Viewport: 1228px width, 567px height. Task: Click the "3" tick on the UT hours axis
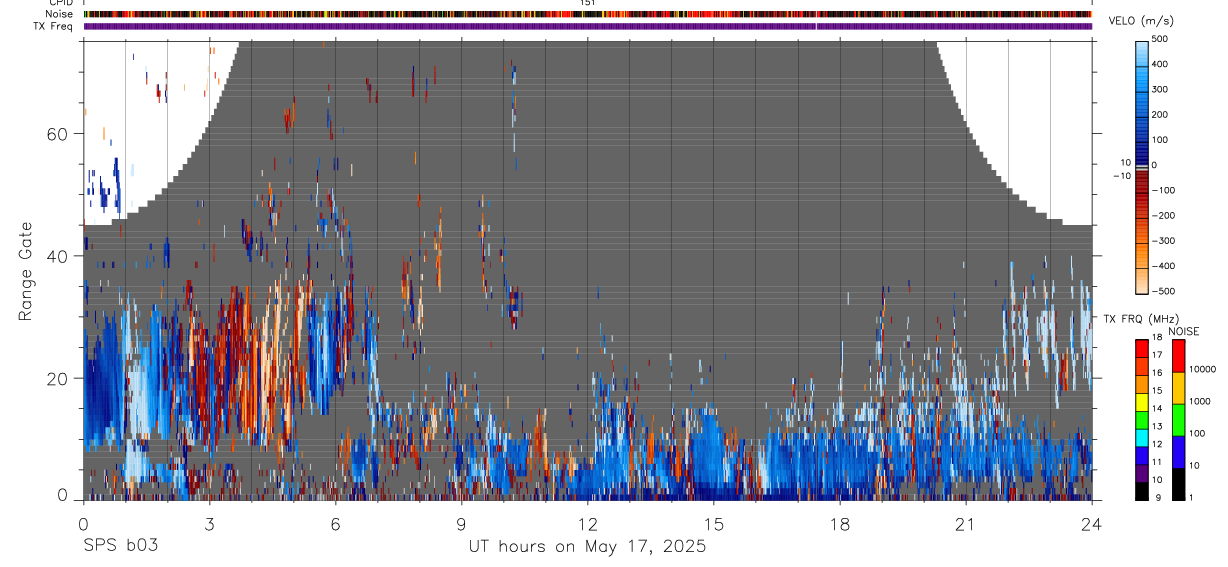click(209, 523)
